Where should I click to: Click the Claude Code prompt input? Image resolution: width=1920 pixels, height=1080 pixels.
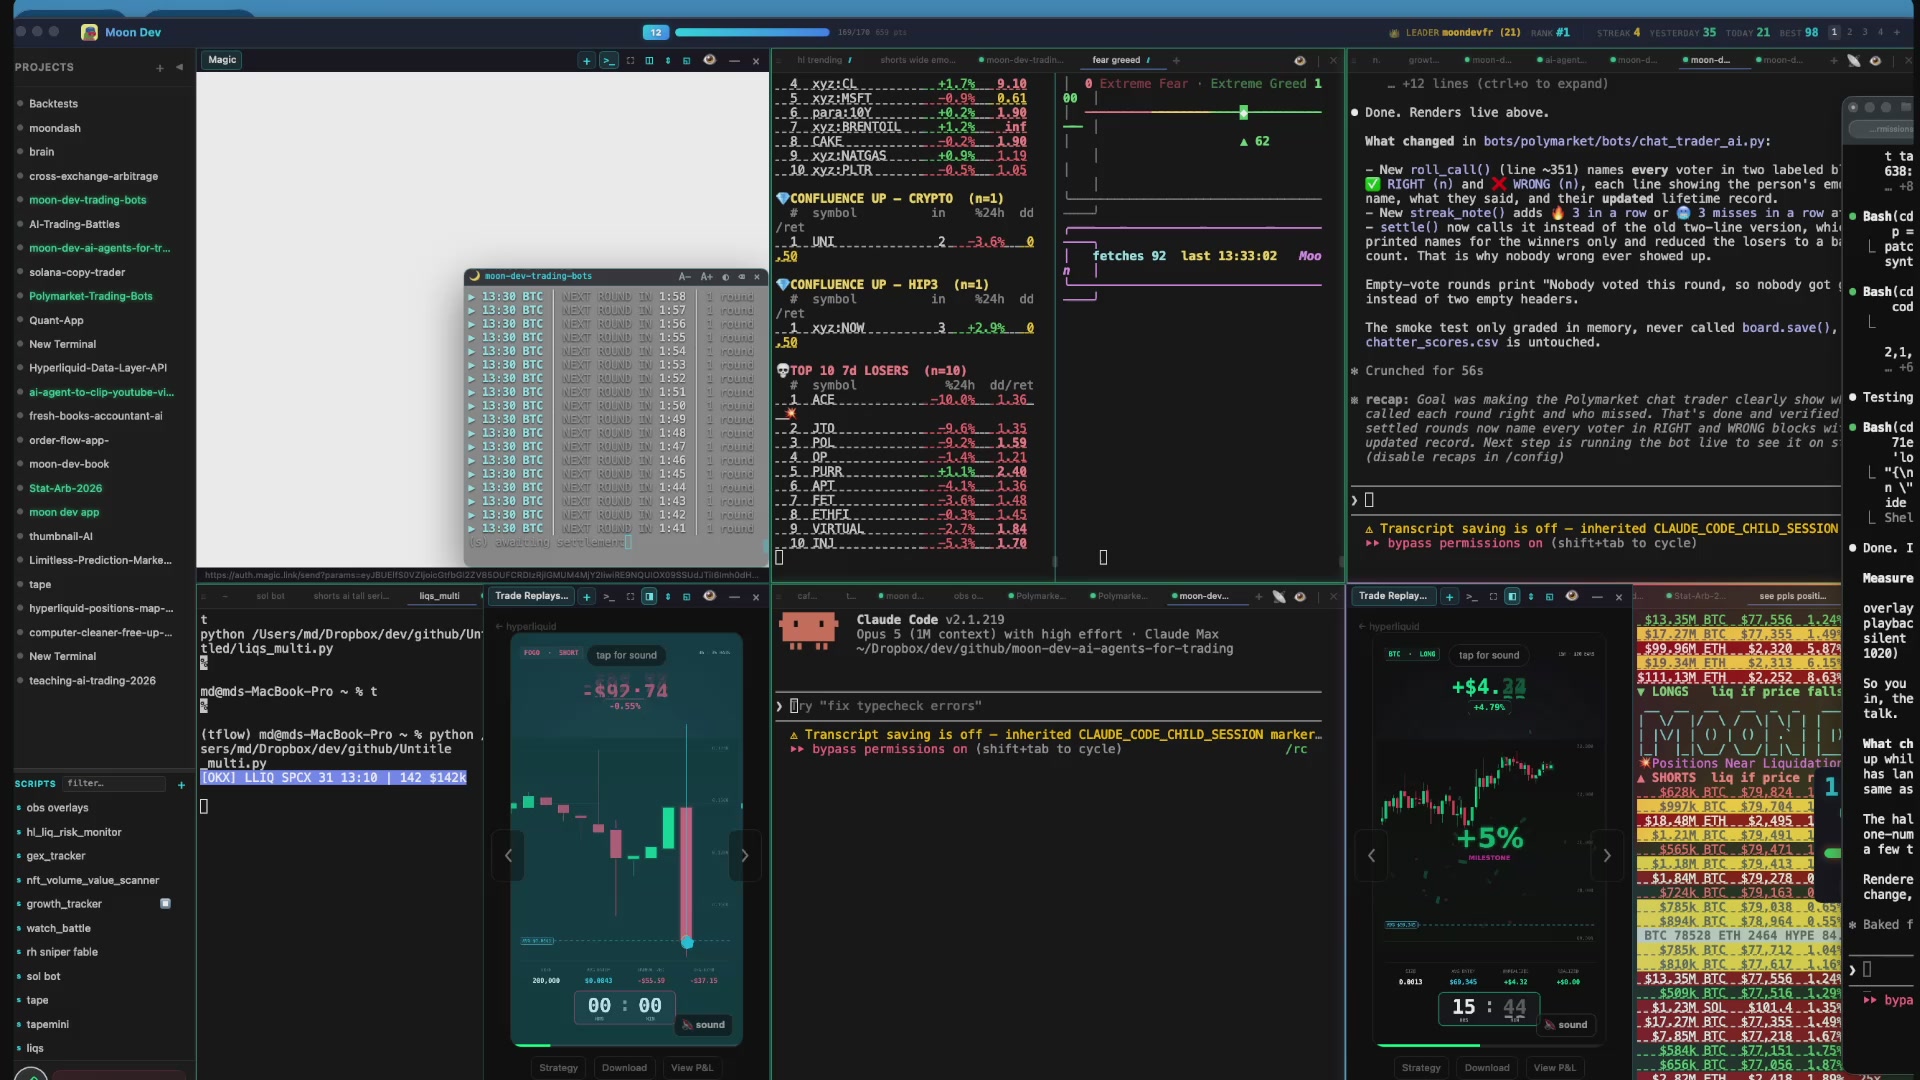click(1050, 706)
